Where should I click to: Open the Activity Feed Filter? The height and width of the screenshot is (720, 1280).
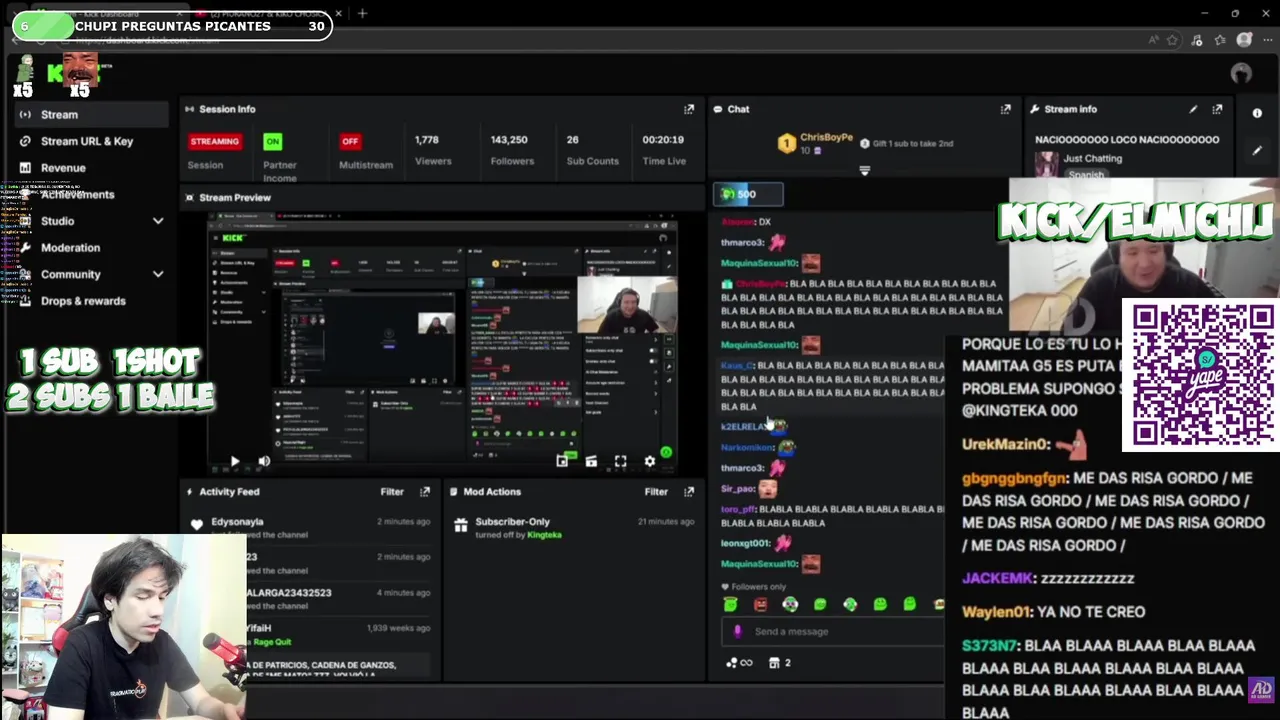point(391,492)
